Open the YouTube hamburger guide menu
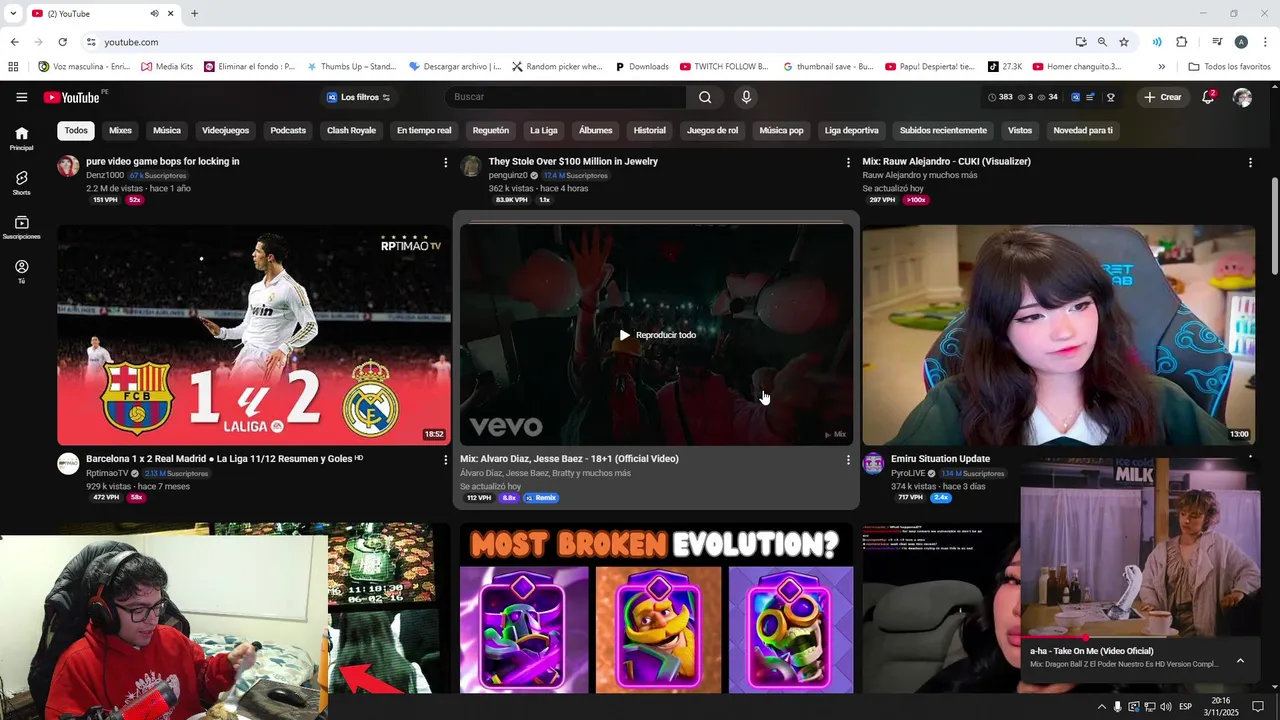The width and height of the screenshot is (1280, 720). click(21, 97)
